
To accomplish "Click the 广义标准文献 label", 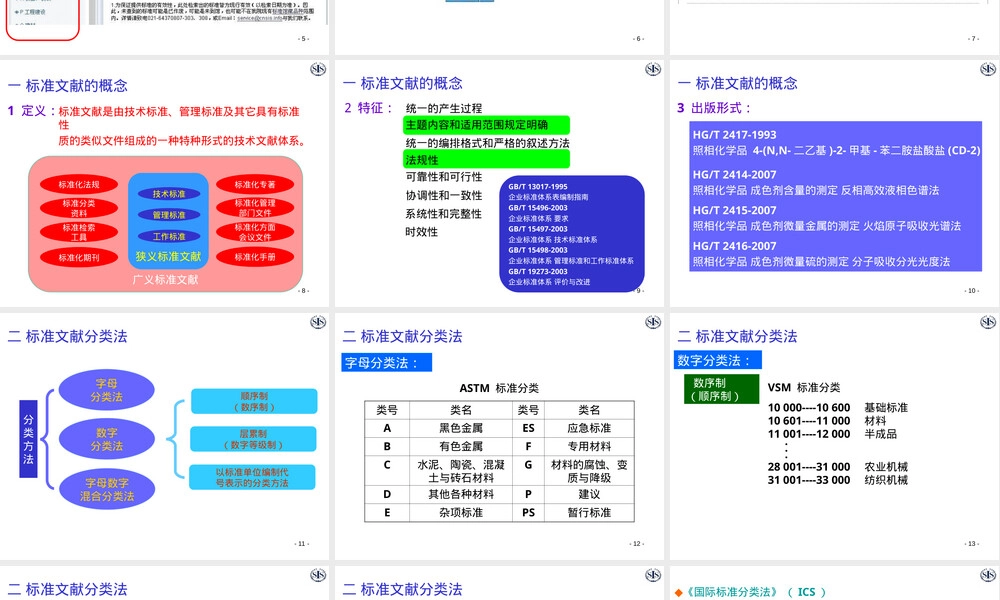I will (x=165, y=279).
